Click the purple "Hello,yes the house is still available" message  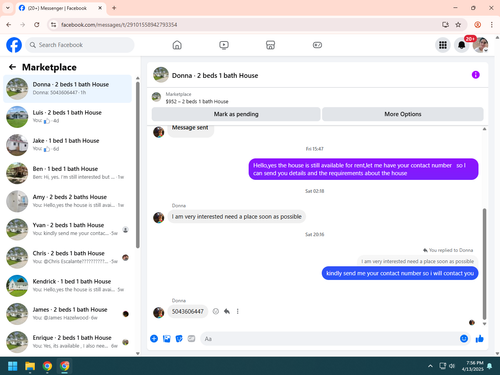[363, 169]
